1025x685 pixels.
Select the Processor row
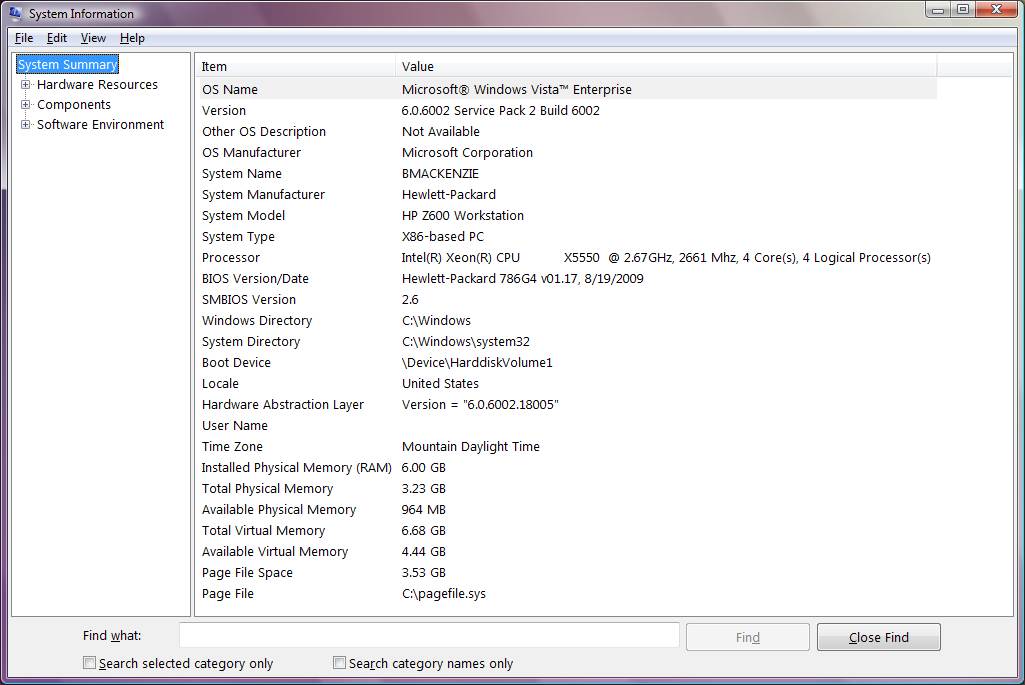pos(231,258)
